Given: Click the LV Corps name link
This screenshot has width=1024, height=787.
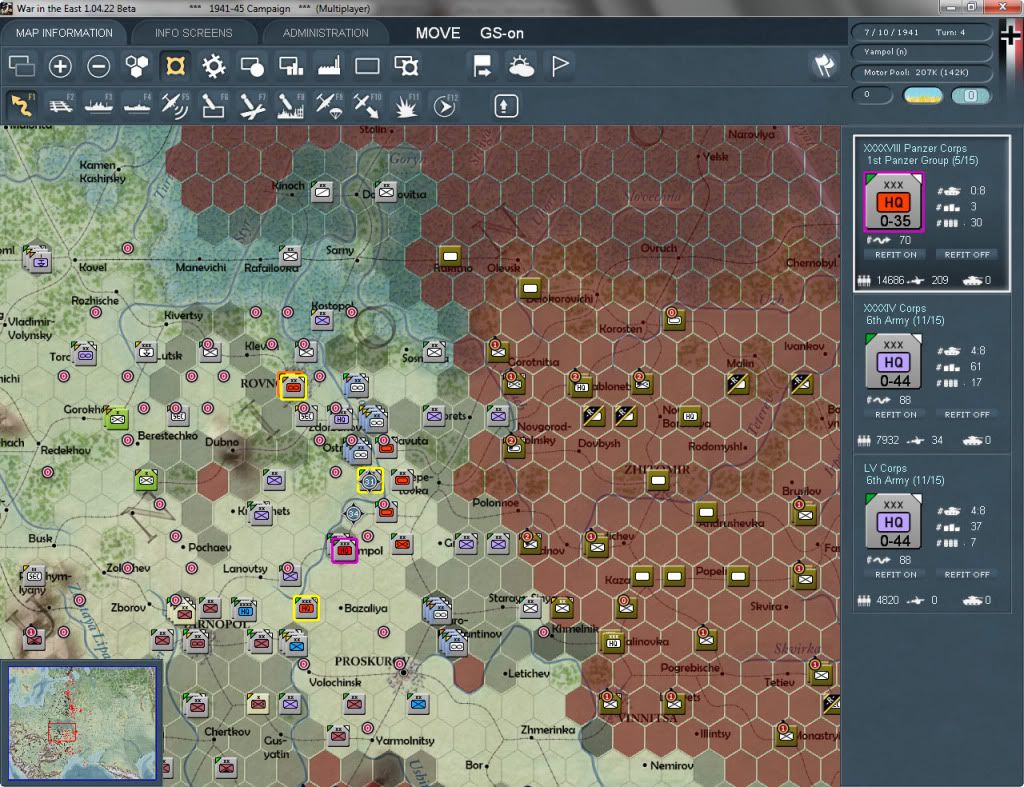Looking at the screenshot, I should (885, 468).
